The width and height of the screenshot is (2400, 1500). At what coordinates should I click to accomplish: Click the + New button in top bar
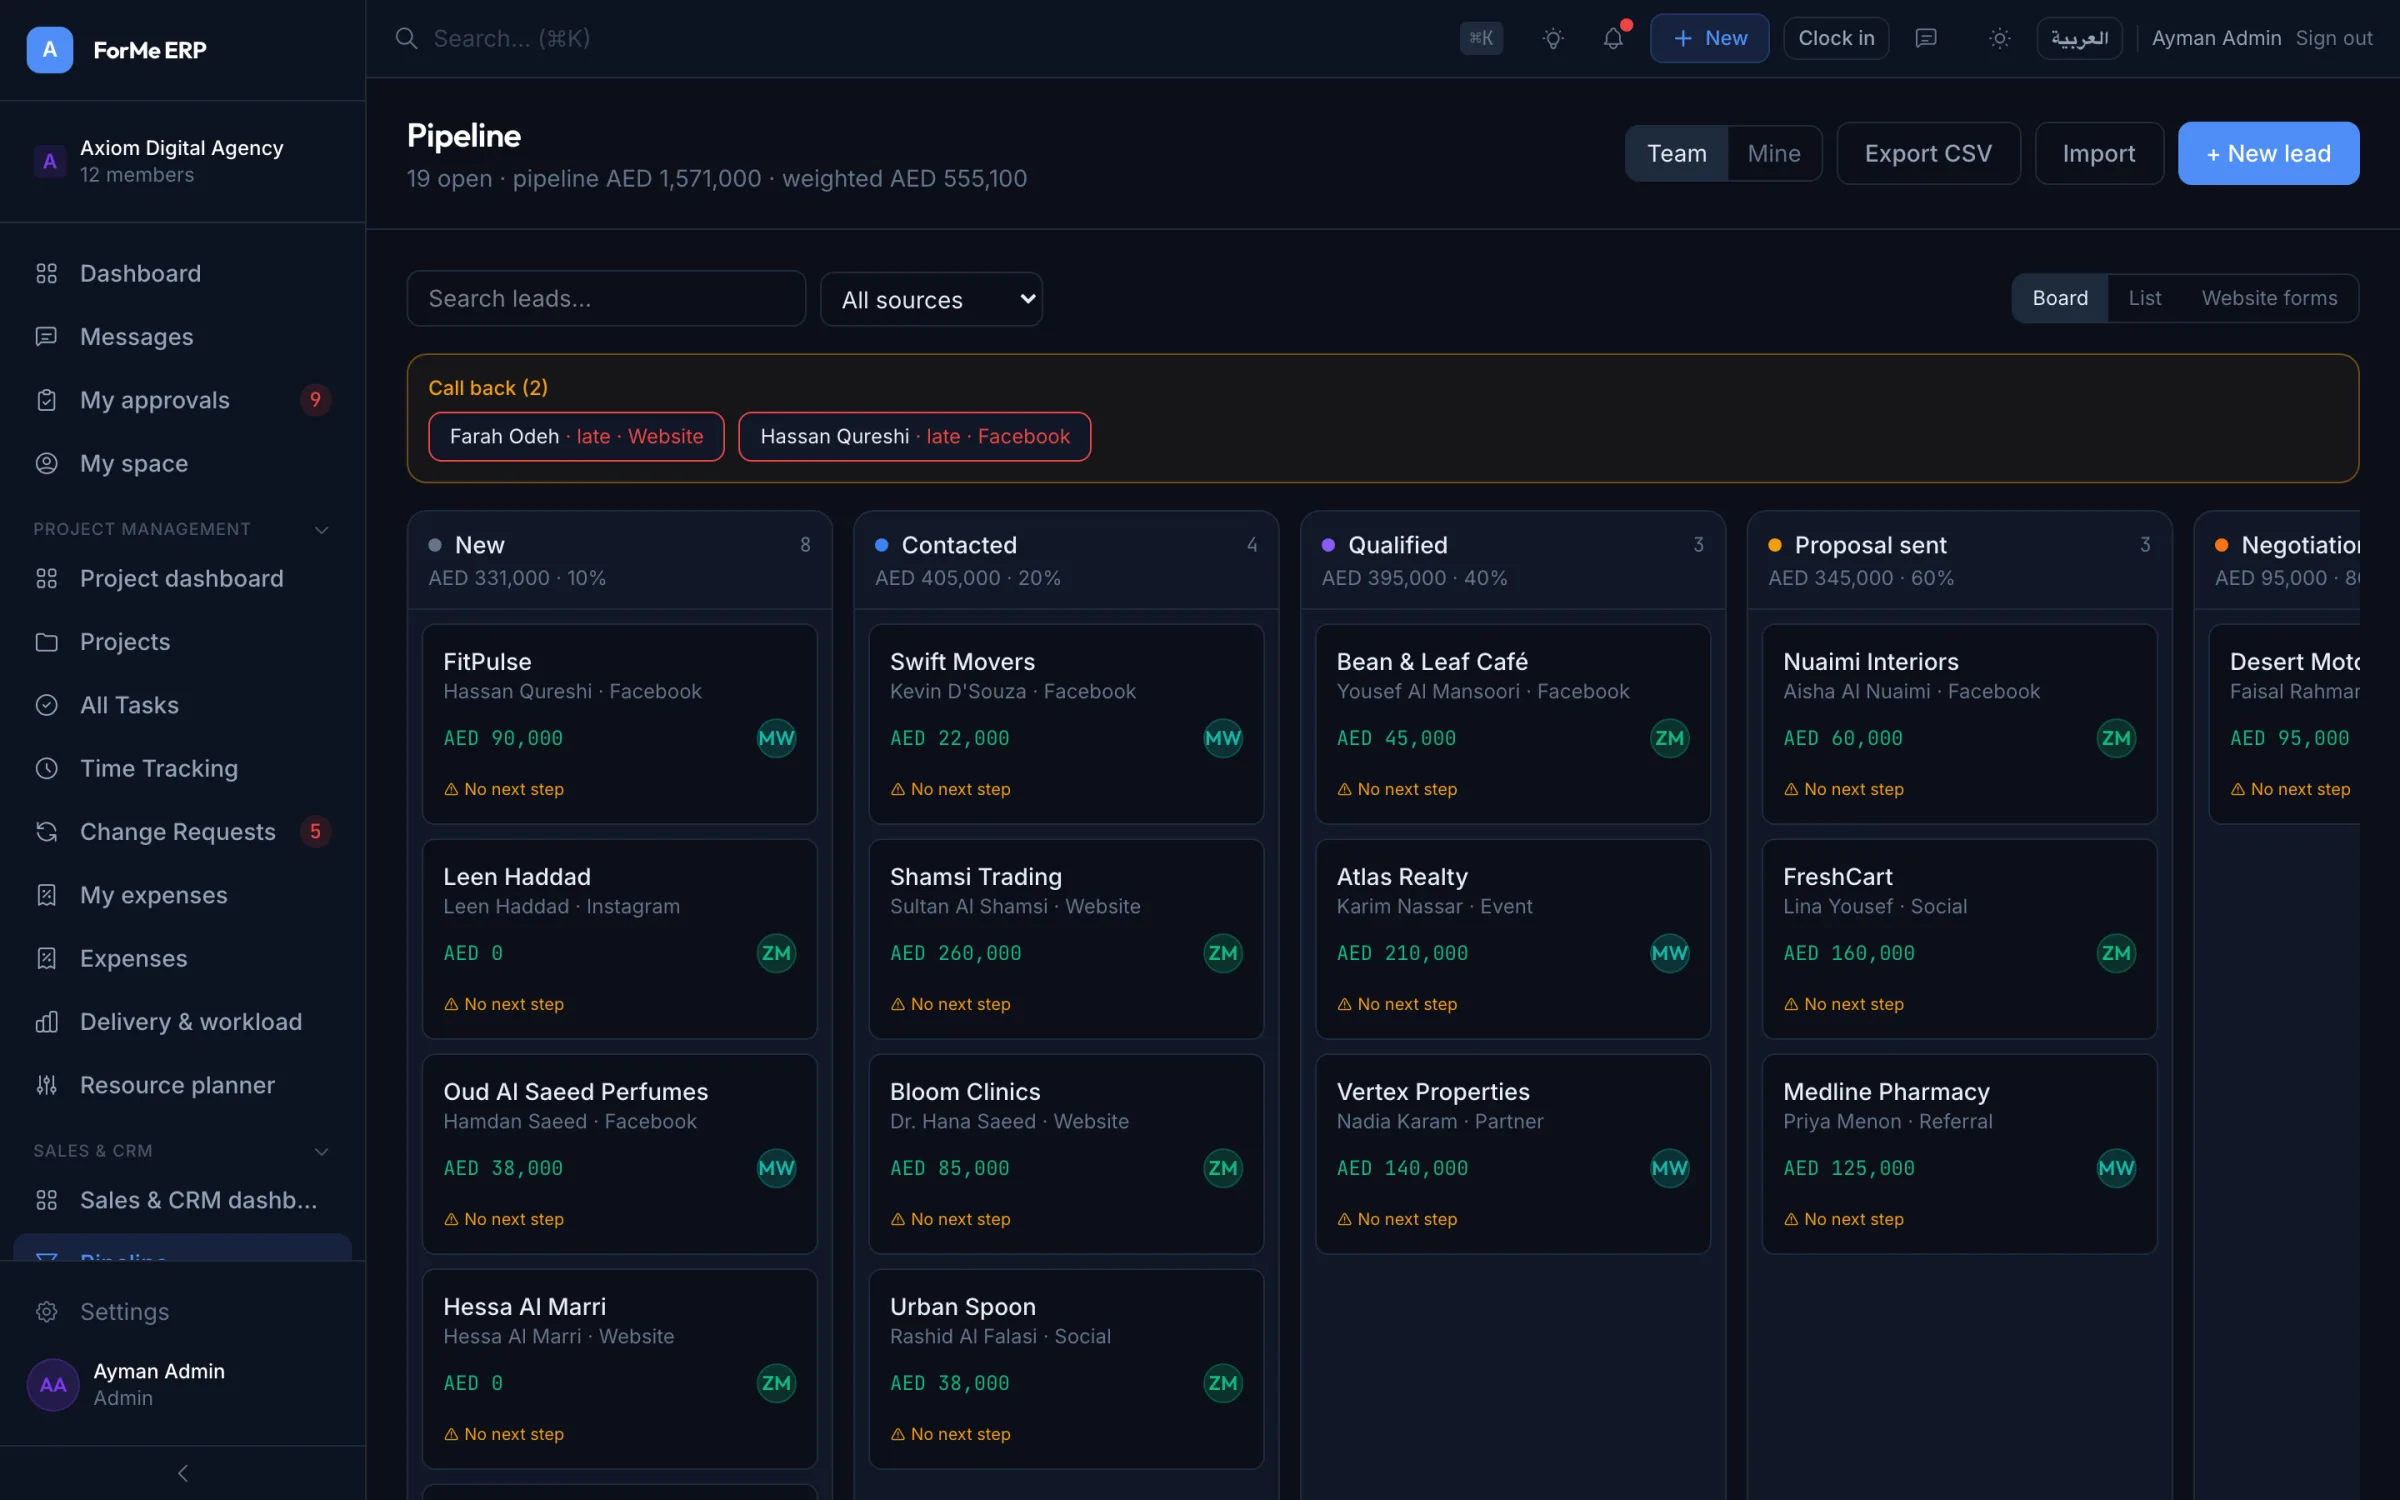(1709, 38)
